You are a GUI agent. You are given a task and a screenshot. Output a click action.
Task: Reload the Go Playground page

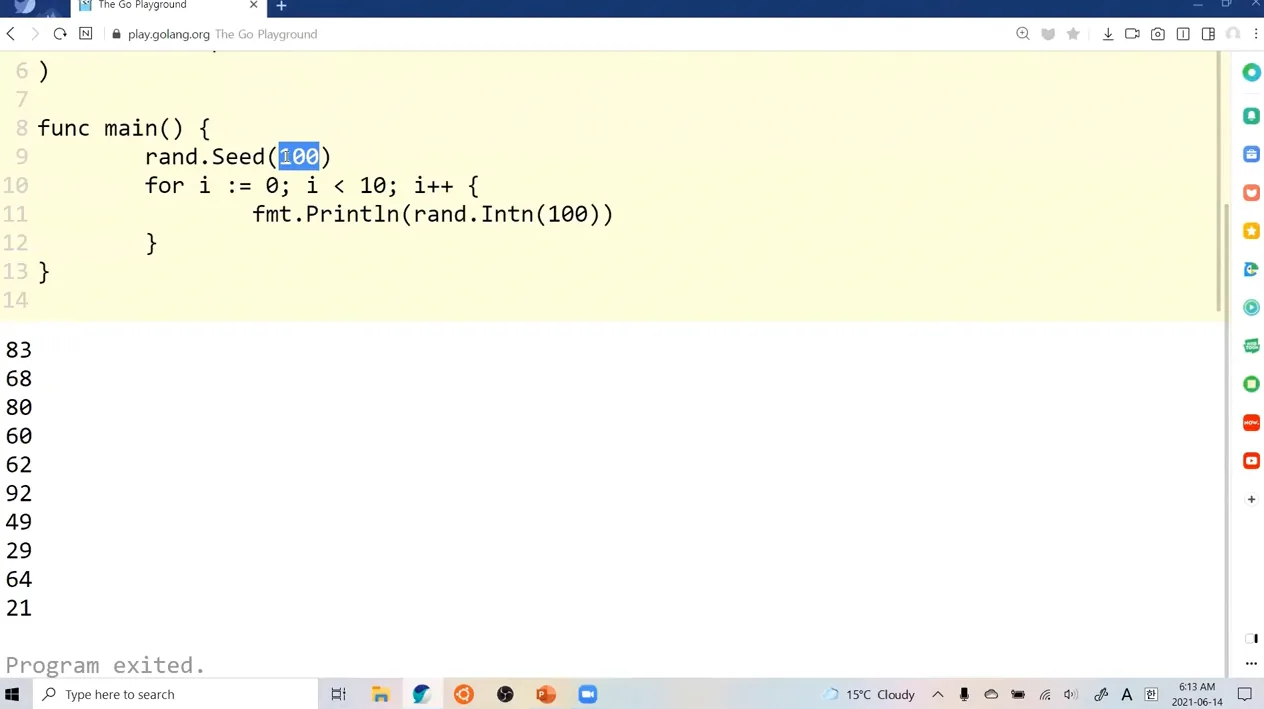pyautogui.click(x=60, y=34)
